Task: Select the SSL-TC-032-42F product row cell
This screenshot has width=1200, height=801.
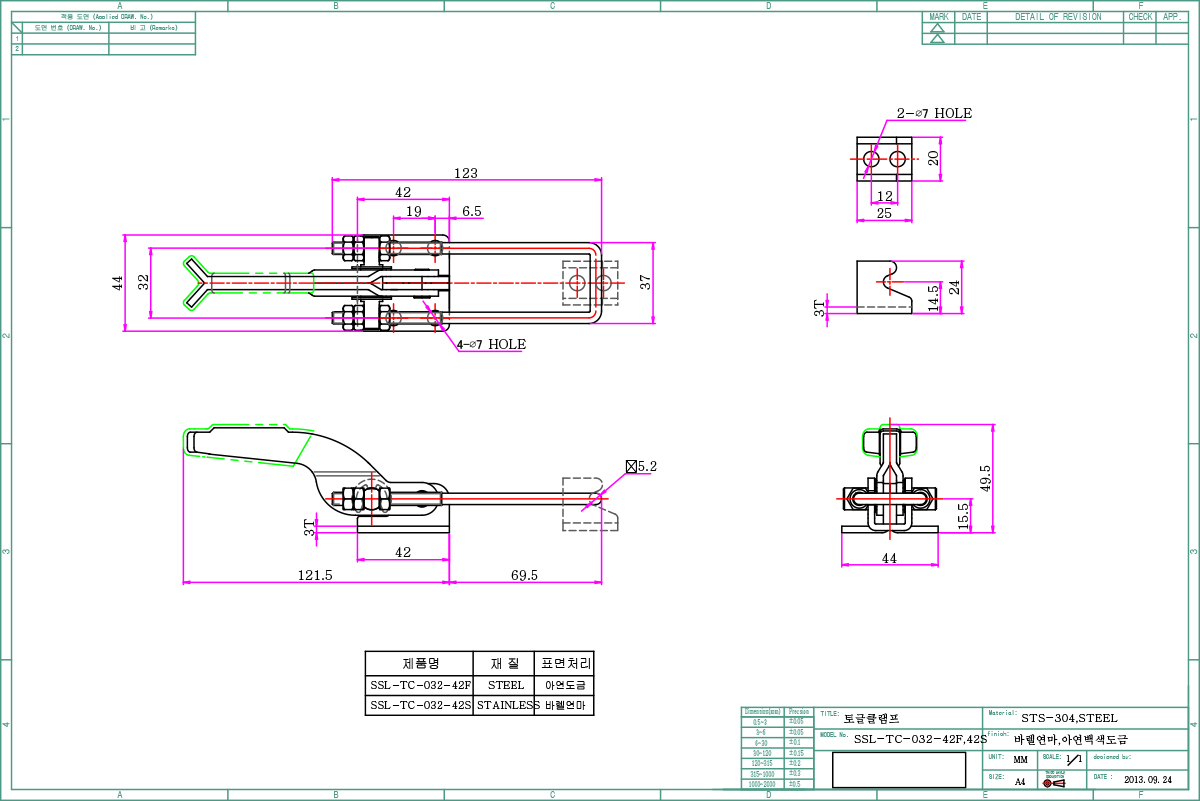Action: click(x=419, y=686)
